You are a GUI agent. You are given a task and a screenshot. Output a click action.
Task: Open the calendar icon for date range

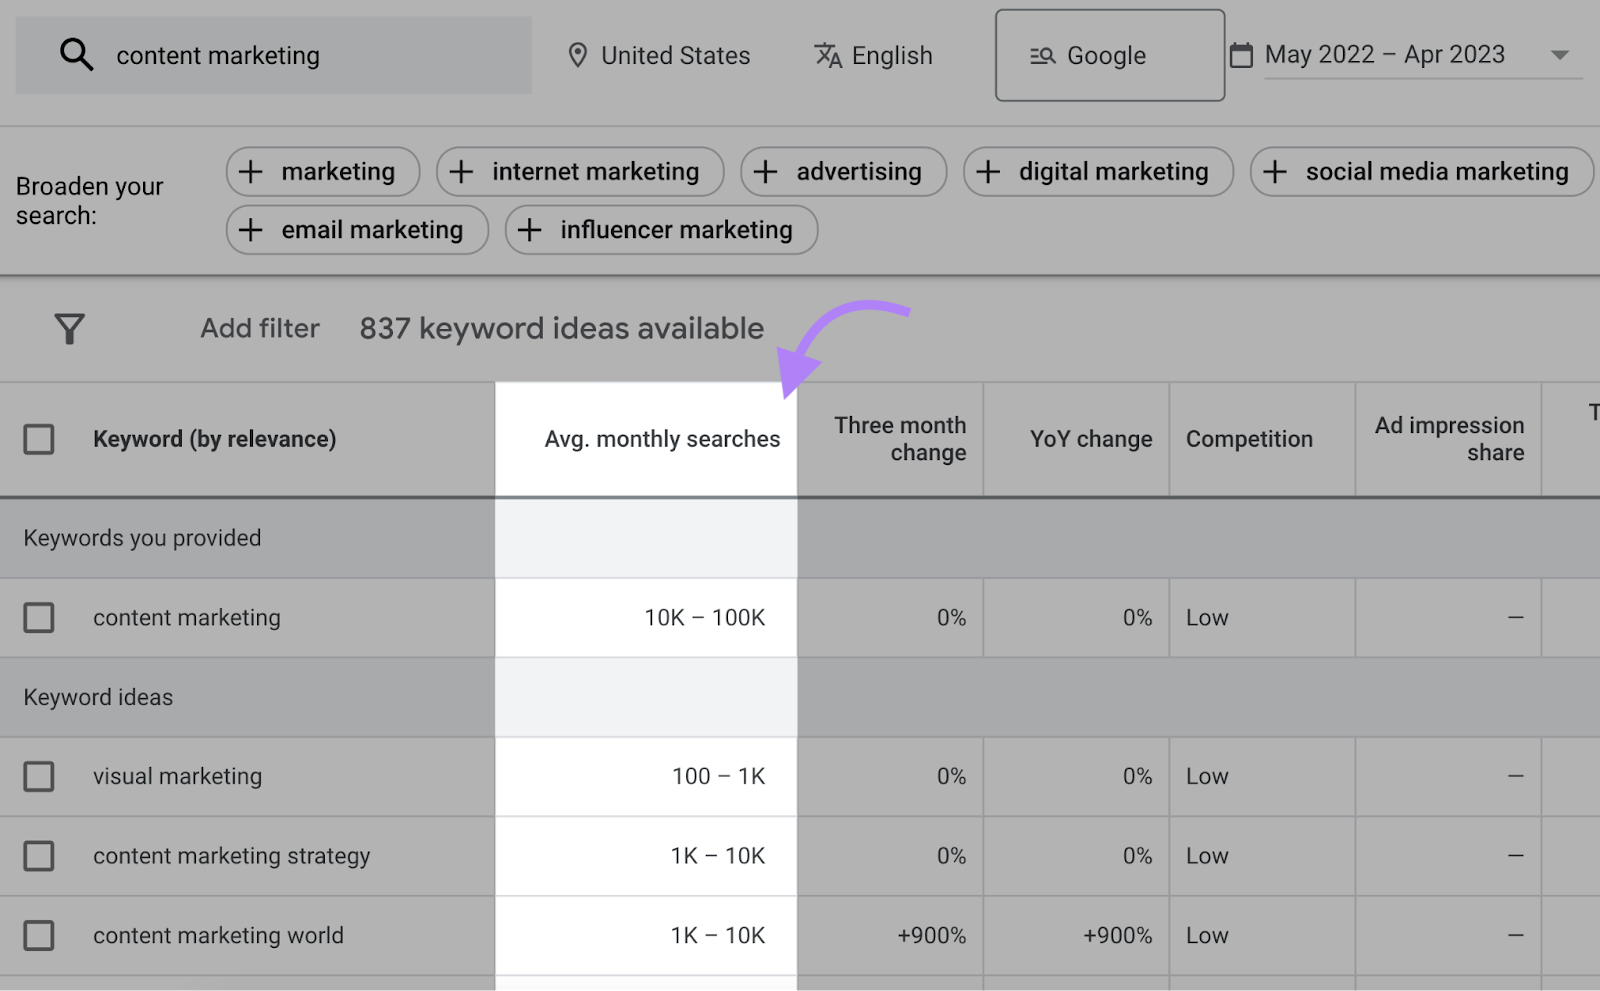1241,55
